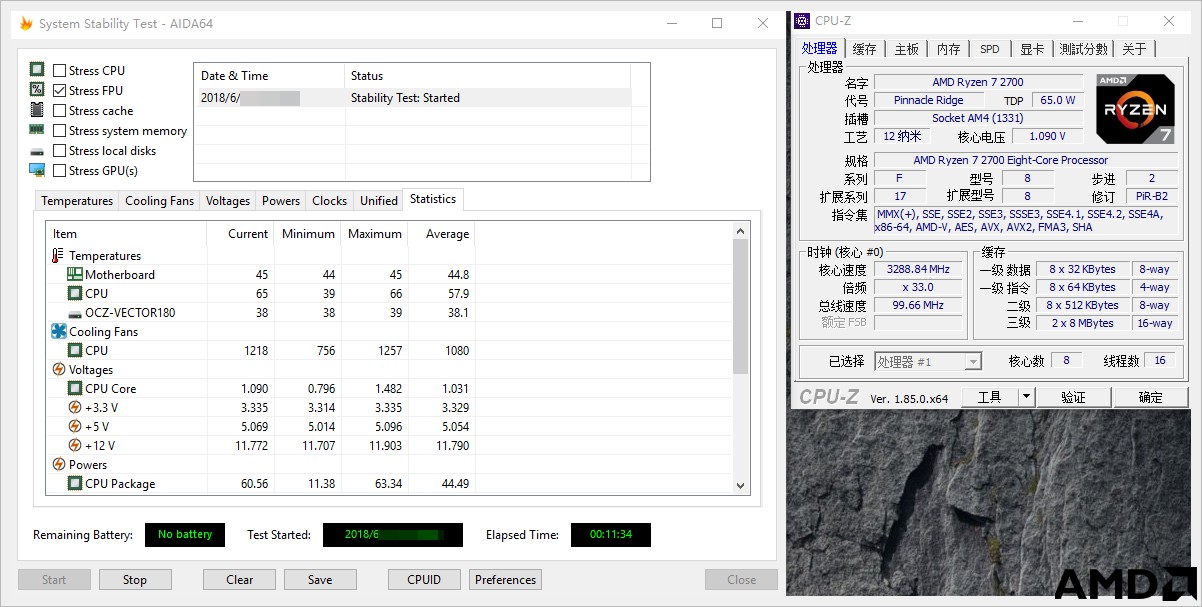The width and height of the screenshot is (1202, 607).
Task: Switch to the Temperatures tab
Action: tap(77, 201)
